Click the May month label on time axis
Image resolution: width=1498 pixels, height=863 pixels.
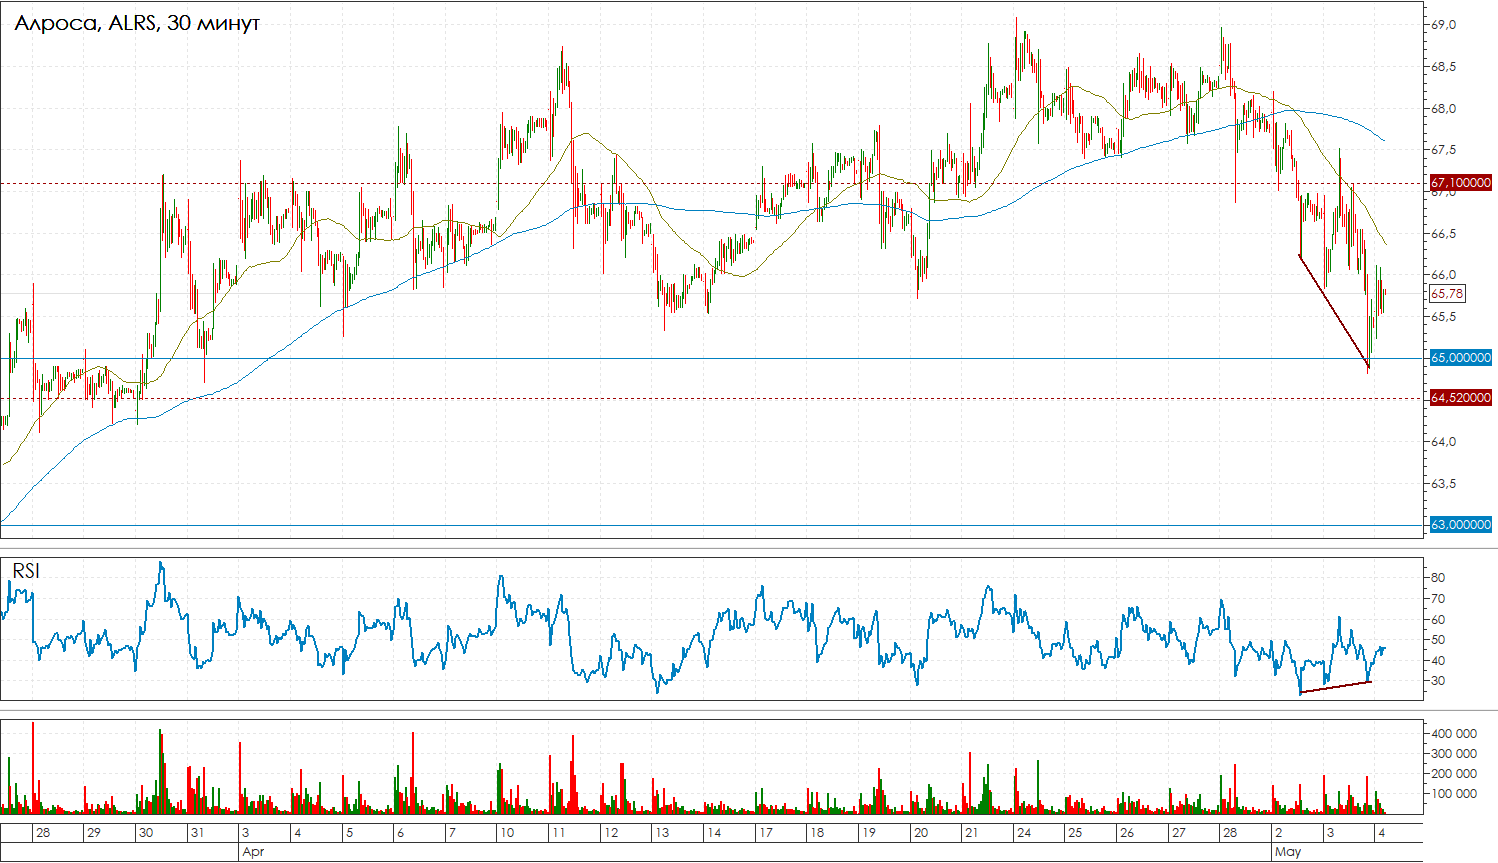coord(1288,852)
